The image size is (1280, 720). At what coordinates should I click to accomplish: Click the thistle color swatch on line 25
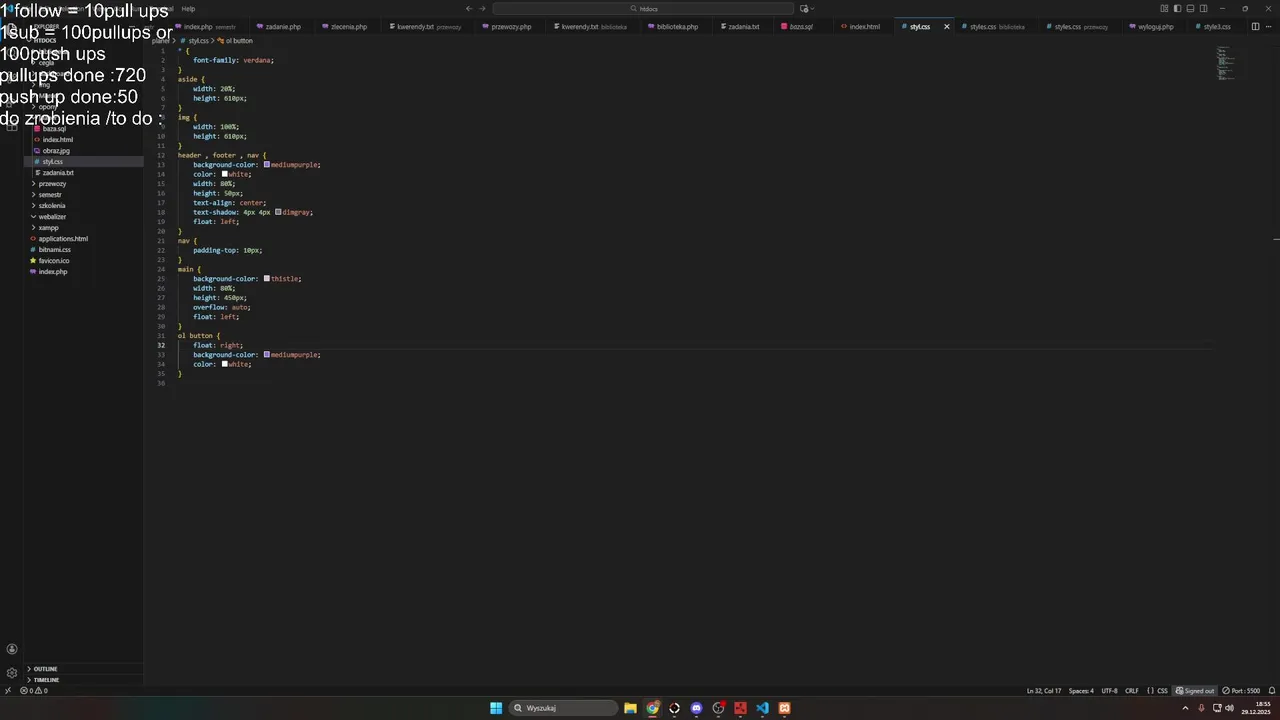(267, 279)
